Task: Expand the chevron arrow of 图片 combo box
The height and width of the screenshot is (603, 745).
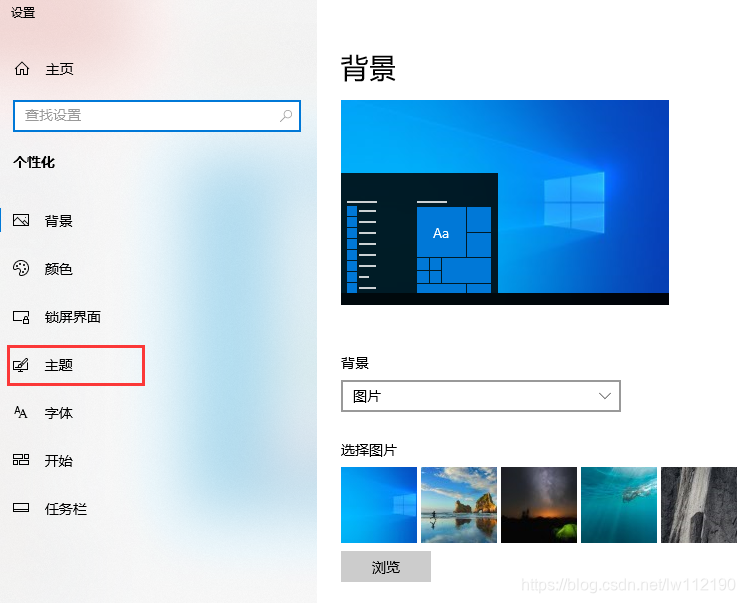Action: coord(604,396)
